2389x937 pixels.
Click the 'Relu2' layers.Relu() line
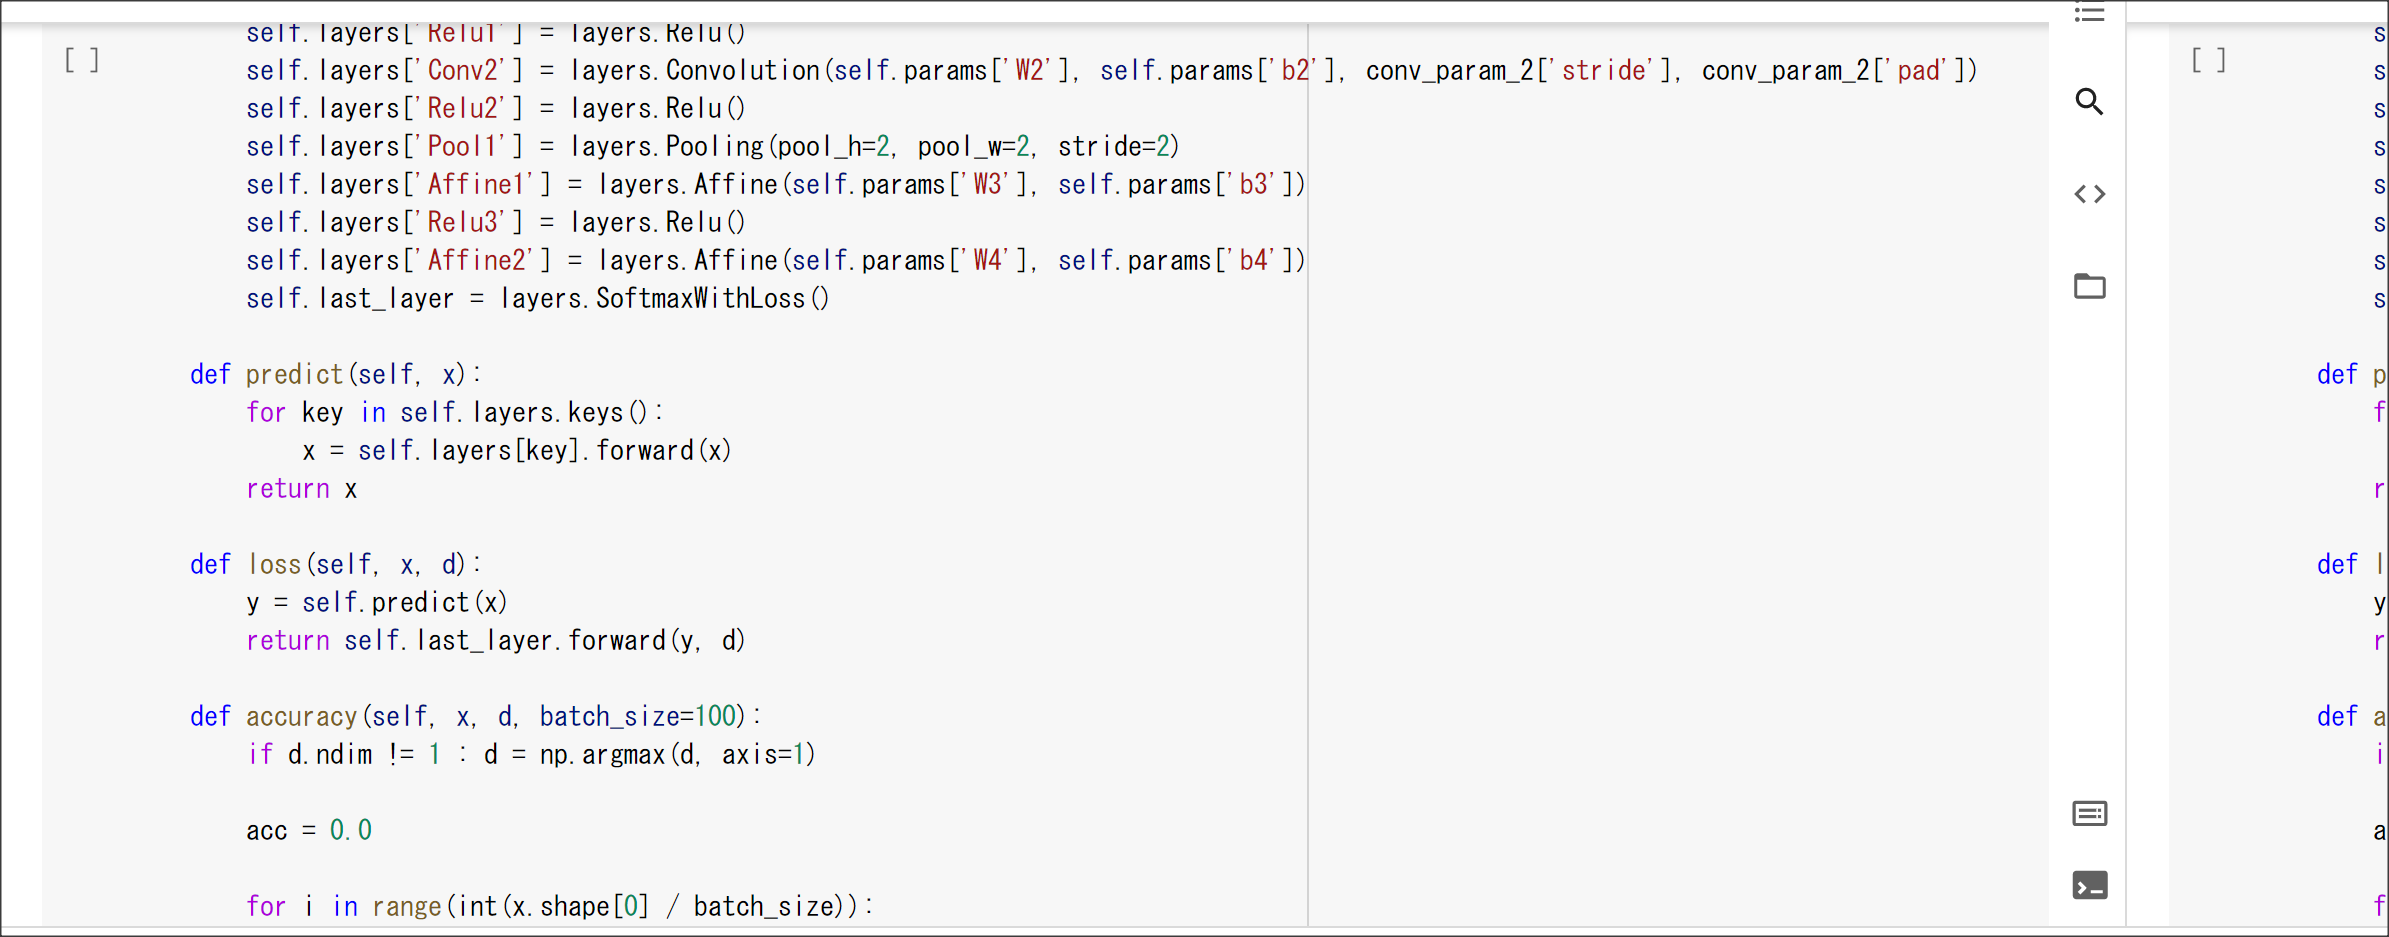click(x=496, y=109)
